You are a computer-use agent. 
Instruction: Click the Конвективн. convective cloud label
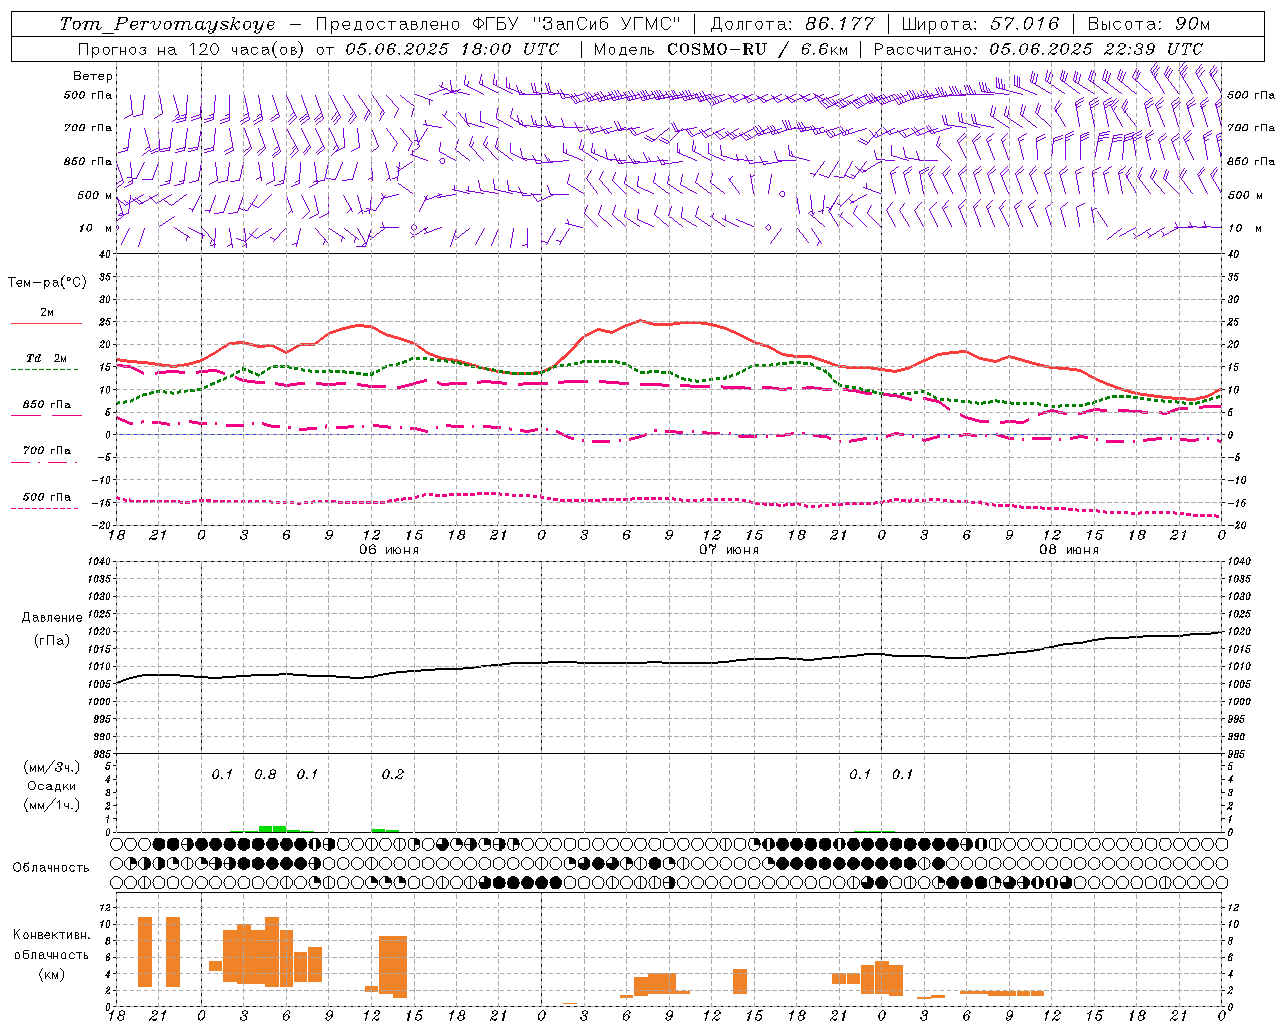[x=51, y=935]
